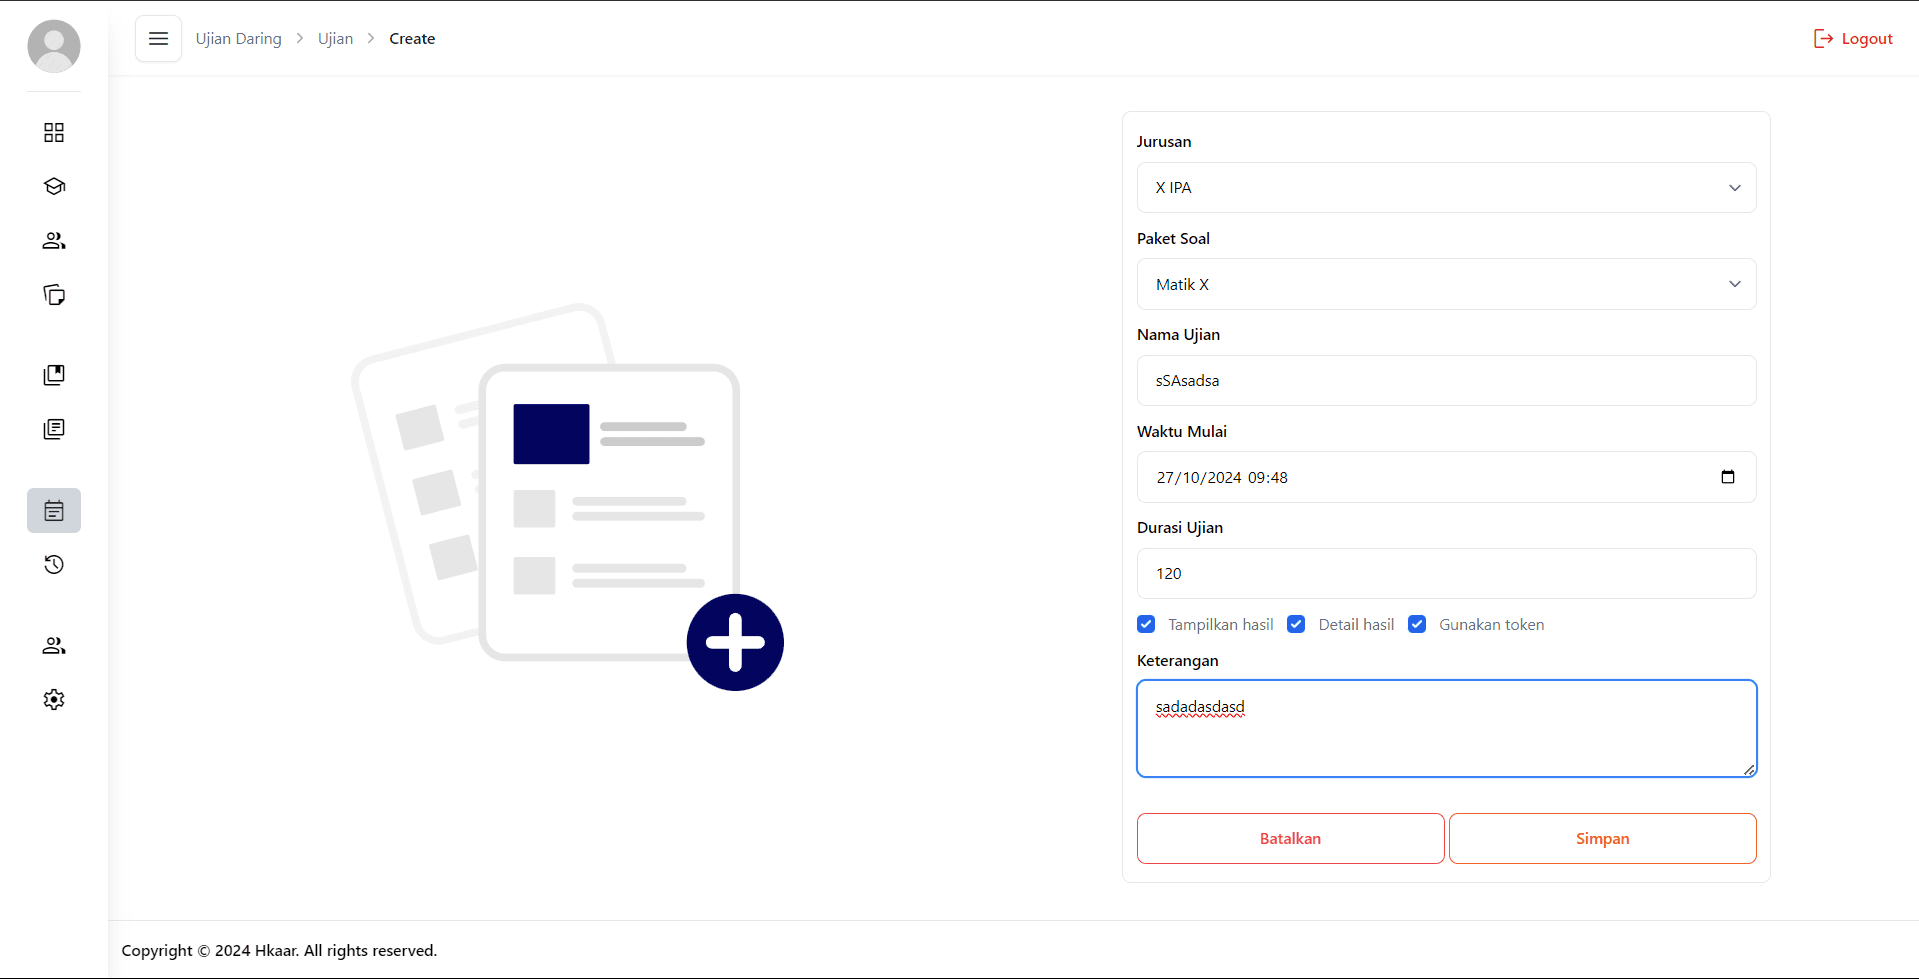Uncheck the Detail hasil checkbox
Screen dimensions: 1919x979
[1296, 624]
